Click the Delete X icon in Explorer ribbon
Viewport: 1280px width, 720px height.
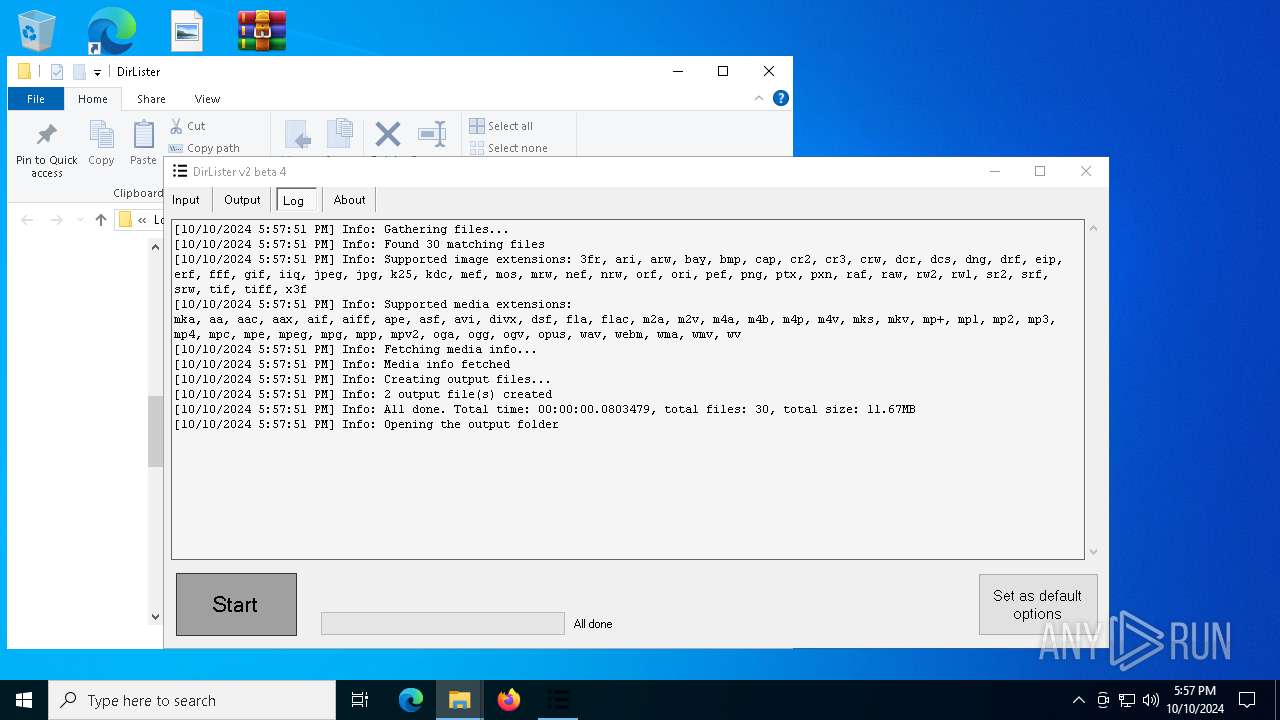pos(388,134)
